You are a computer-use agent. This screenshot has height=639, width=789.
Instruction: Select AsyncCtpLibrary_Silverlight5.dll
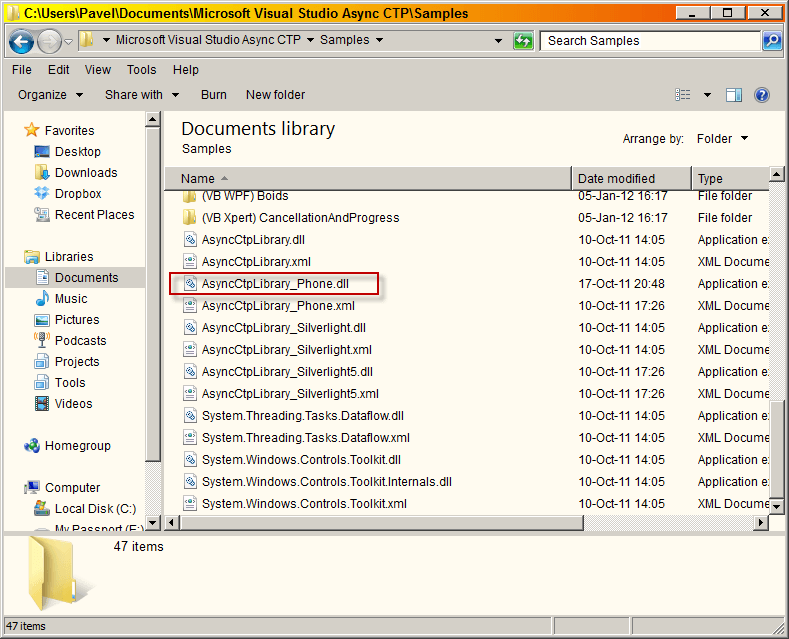[x=287, y=372]
